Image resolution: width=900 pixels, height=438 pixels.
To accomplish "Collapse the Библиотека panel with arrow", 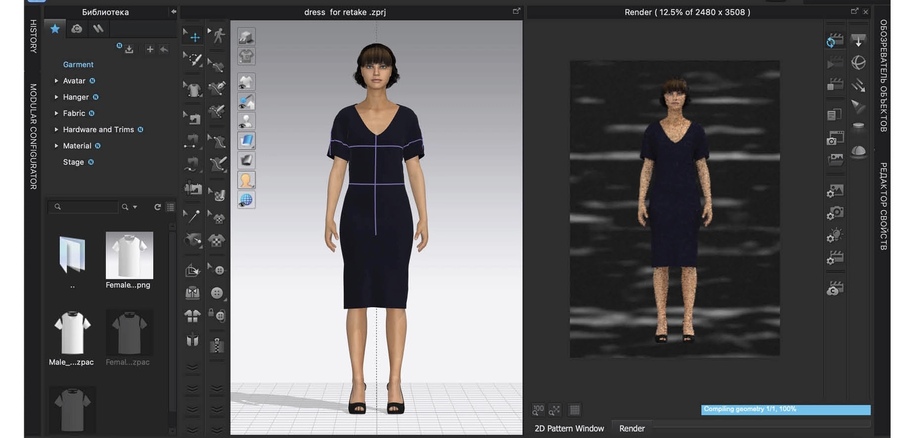I will coord(173,11).
